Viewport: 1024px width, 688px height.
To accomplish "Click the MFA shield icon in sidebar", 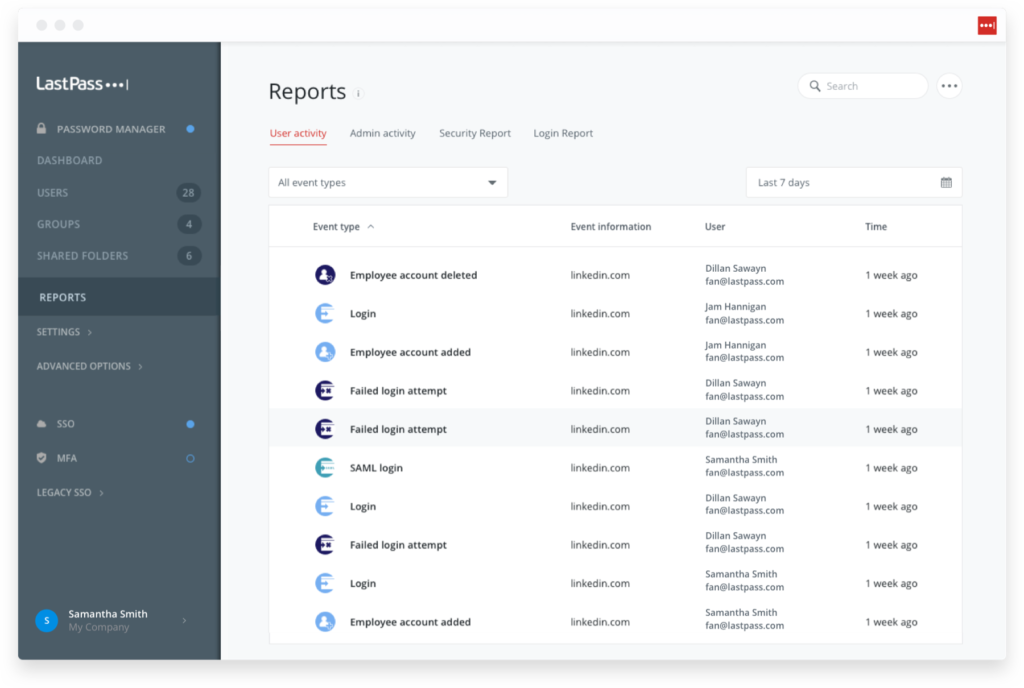I will tap(41, 458).
